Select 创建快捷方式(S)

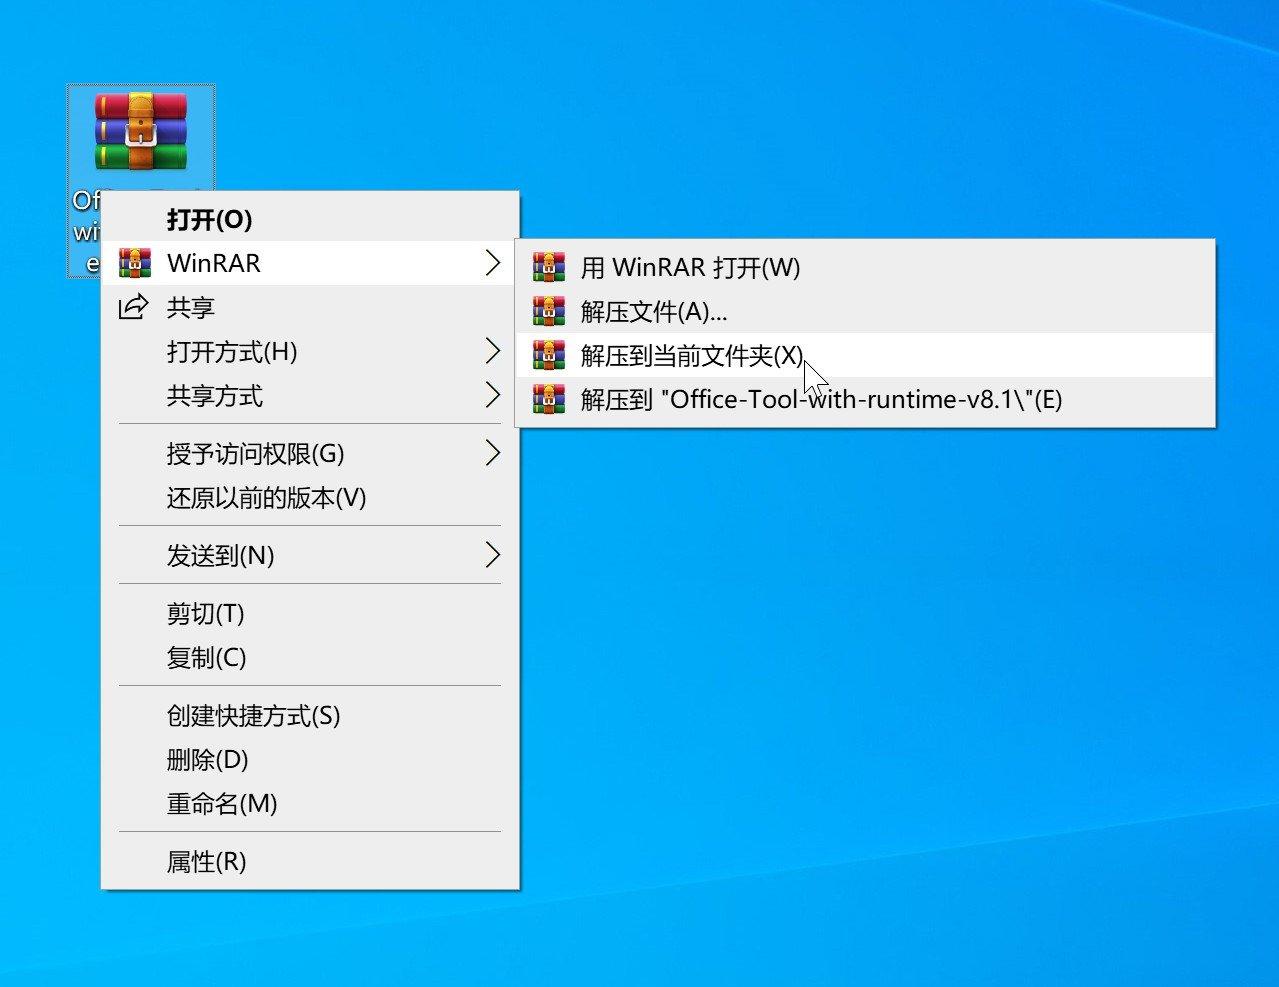(x=310, y=715)
